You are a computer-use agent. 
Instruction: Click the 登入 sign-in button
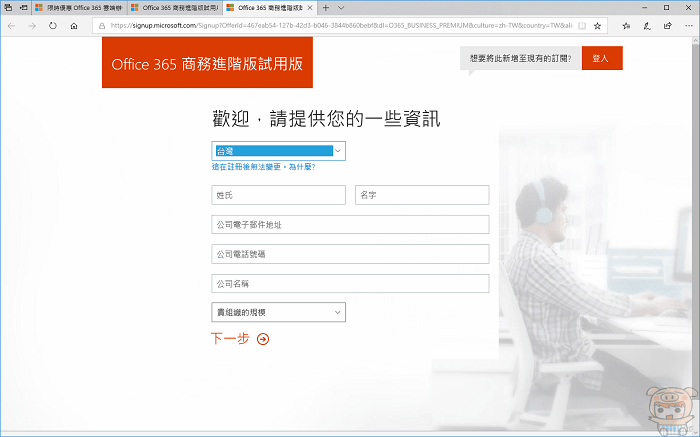click(602, 58)
